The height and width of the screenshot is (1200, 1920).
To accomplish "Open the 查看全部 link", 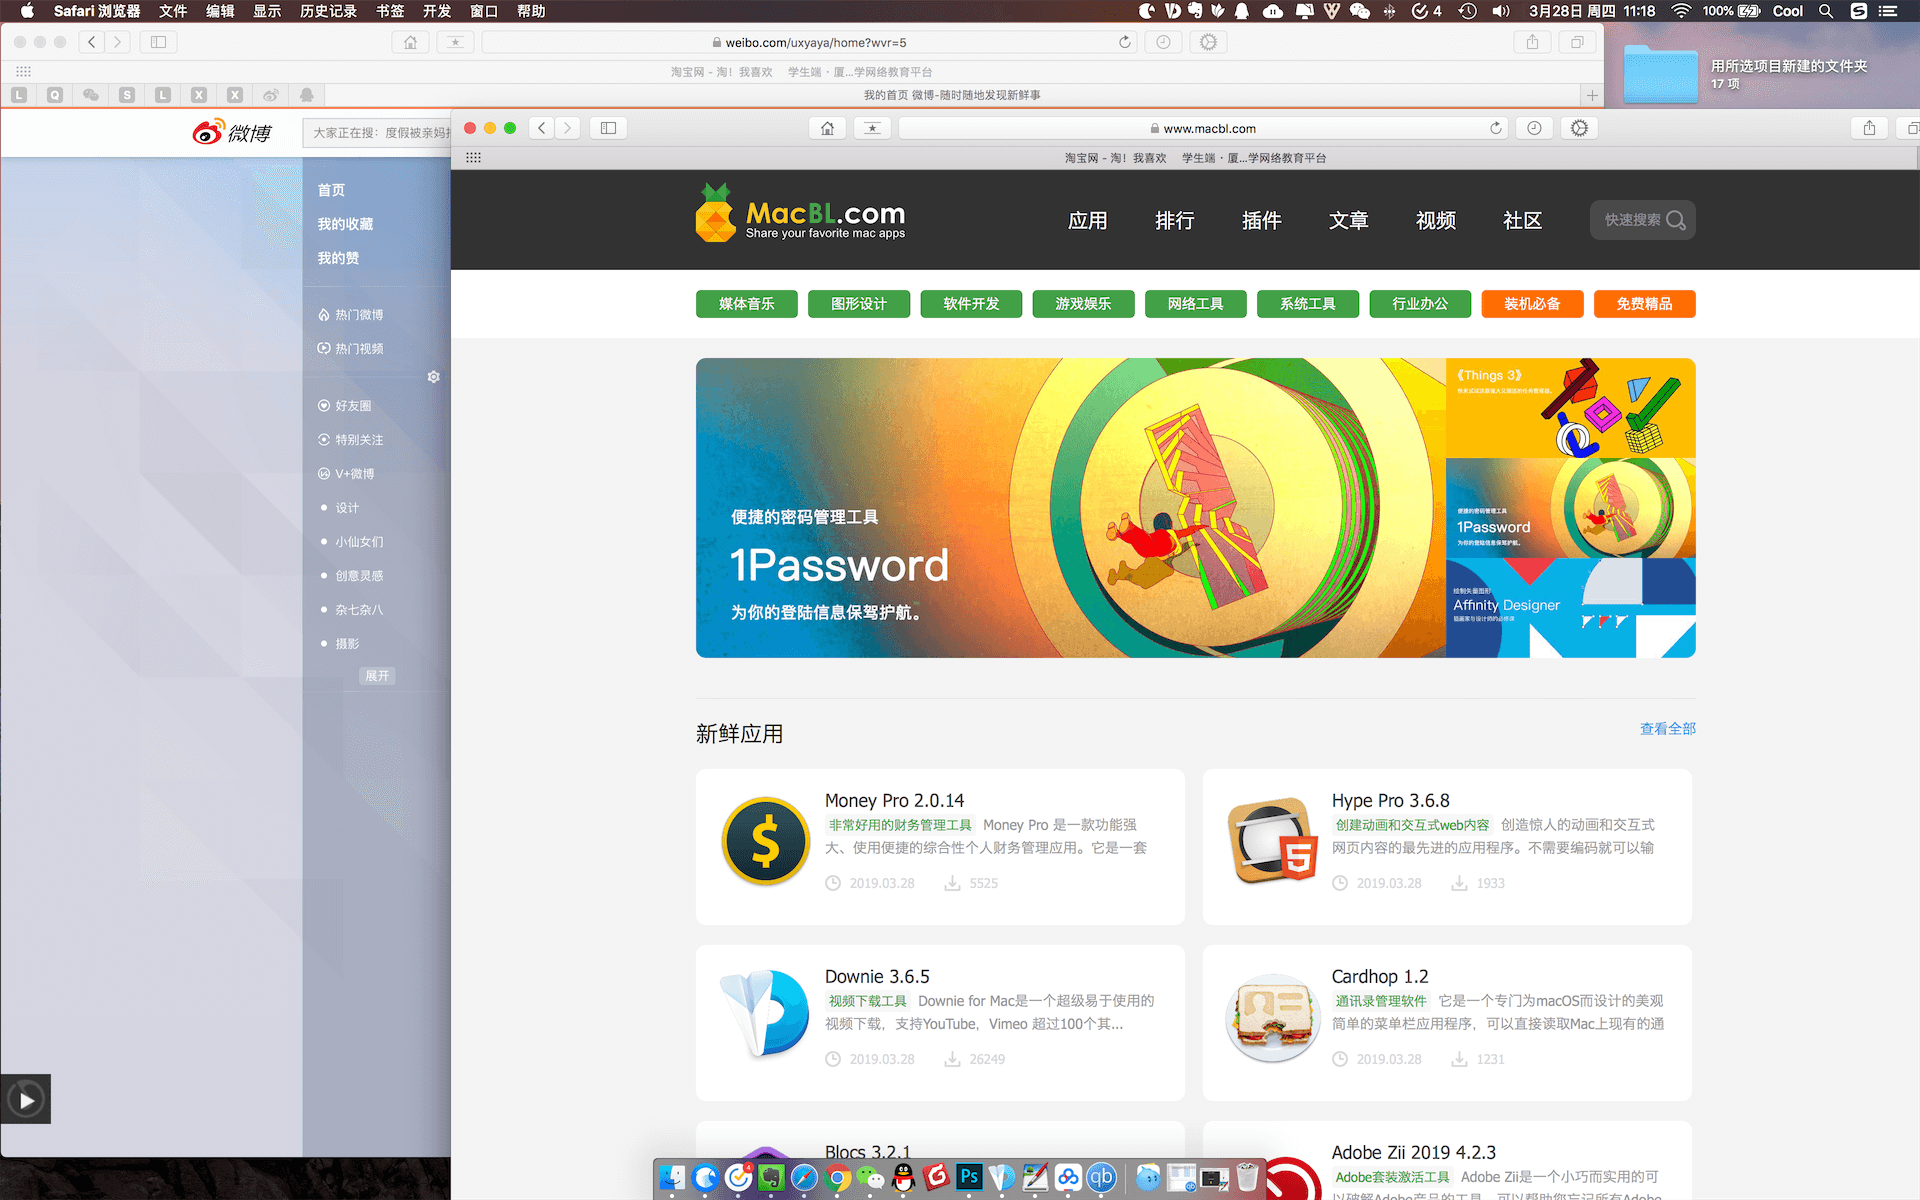I will tap(1667, 729).
